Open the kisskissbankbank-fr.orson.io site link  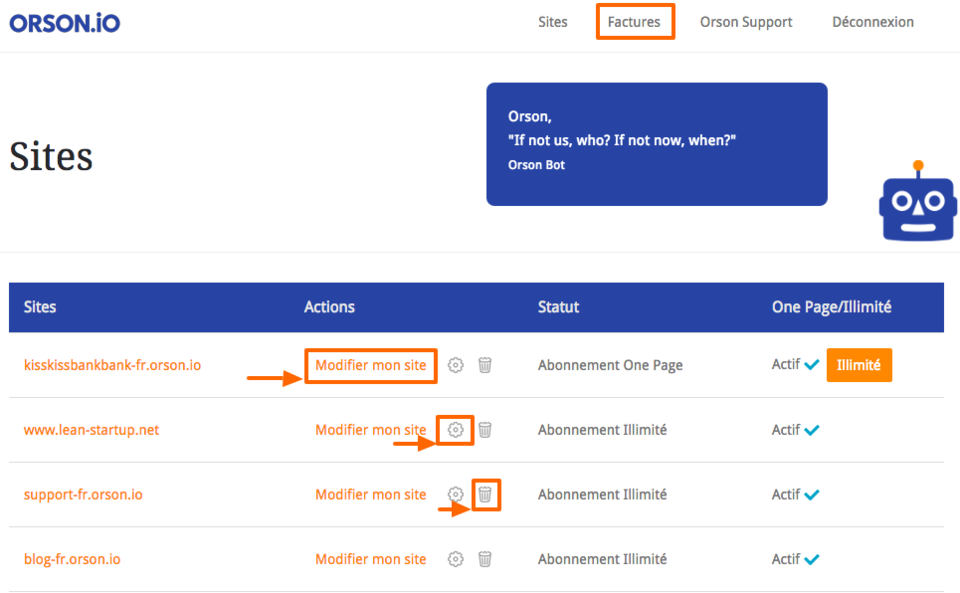point(112,365)
